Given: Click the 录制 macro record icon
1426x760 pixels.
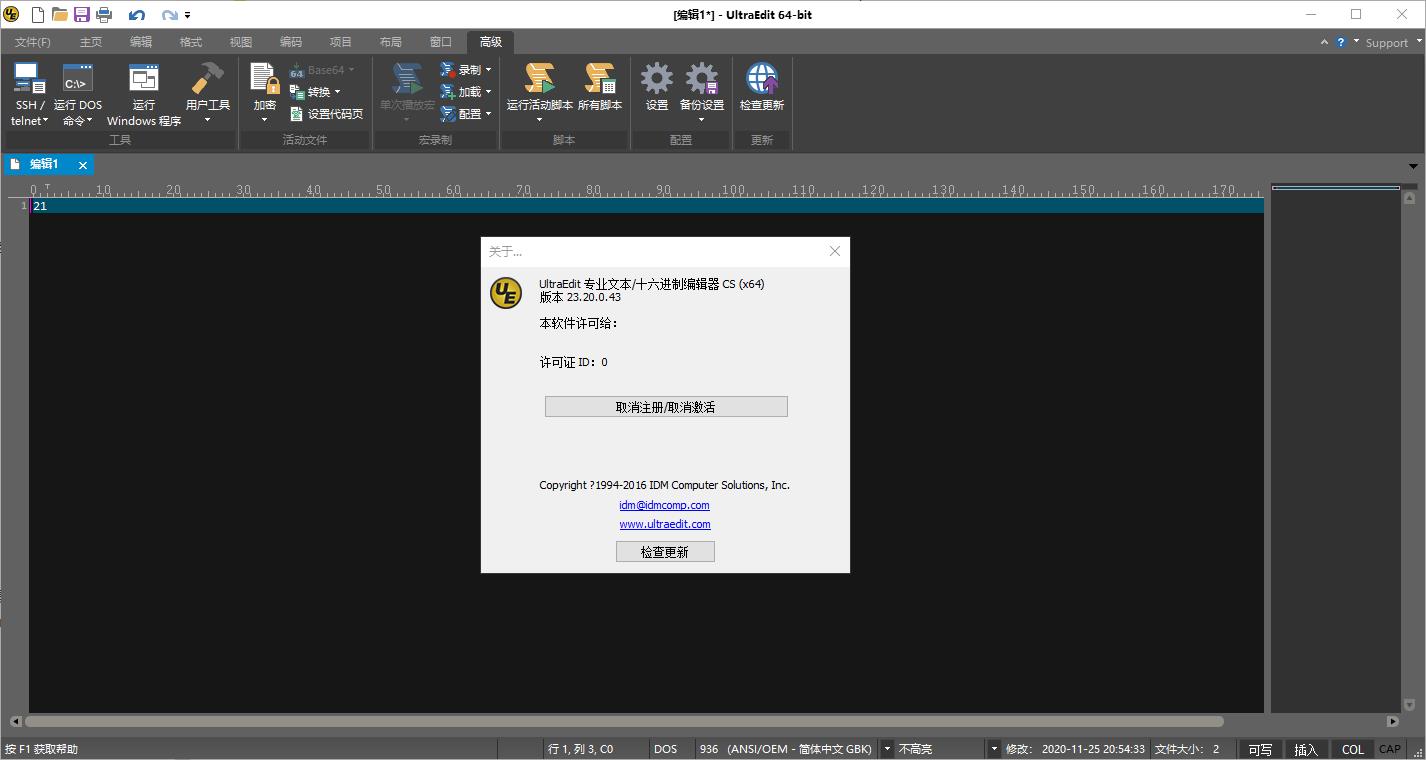Looking at the screenshot, I should click(x=448, y=70).
